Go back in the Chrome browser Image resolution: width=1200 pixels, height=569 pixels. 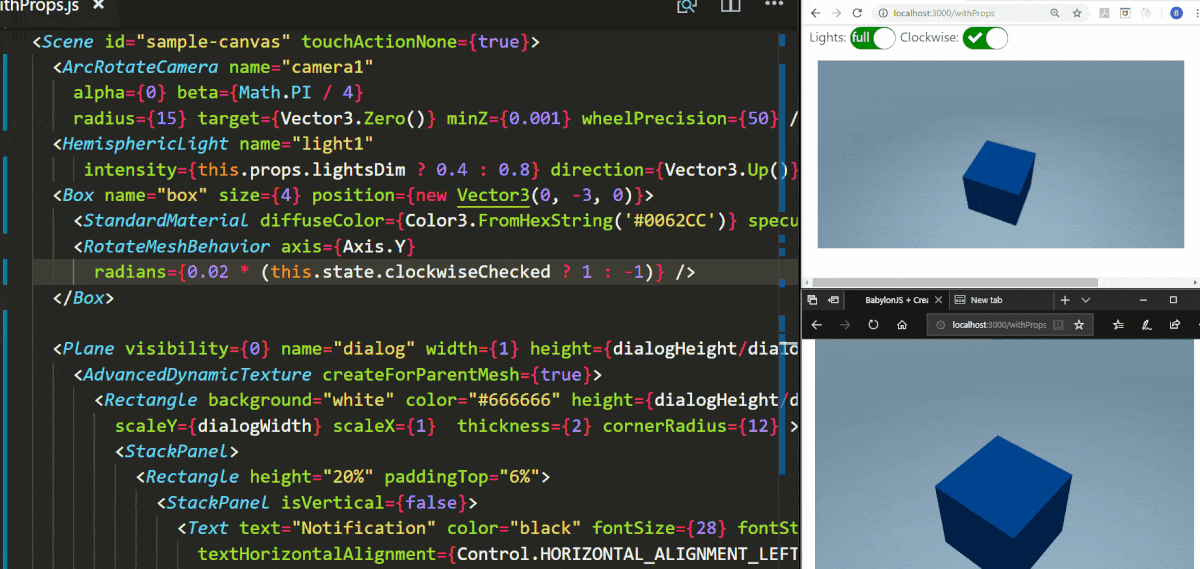(817, 13)
